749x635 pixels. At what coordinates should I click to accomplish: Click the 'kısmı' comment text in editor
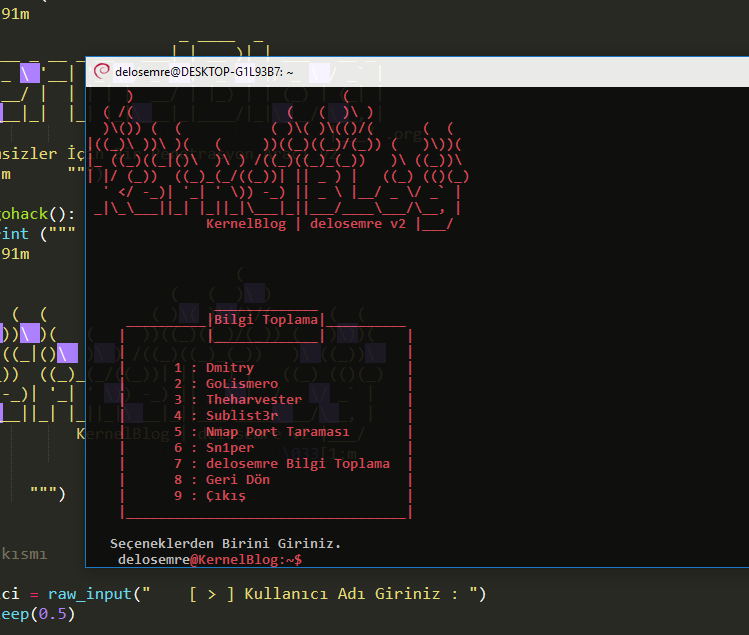pyautogui.click(x=24, y=554)
